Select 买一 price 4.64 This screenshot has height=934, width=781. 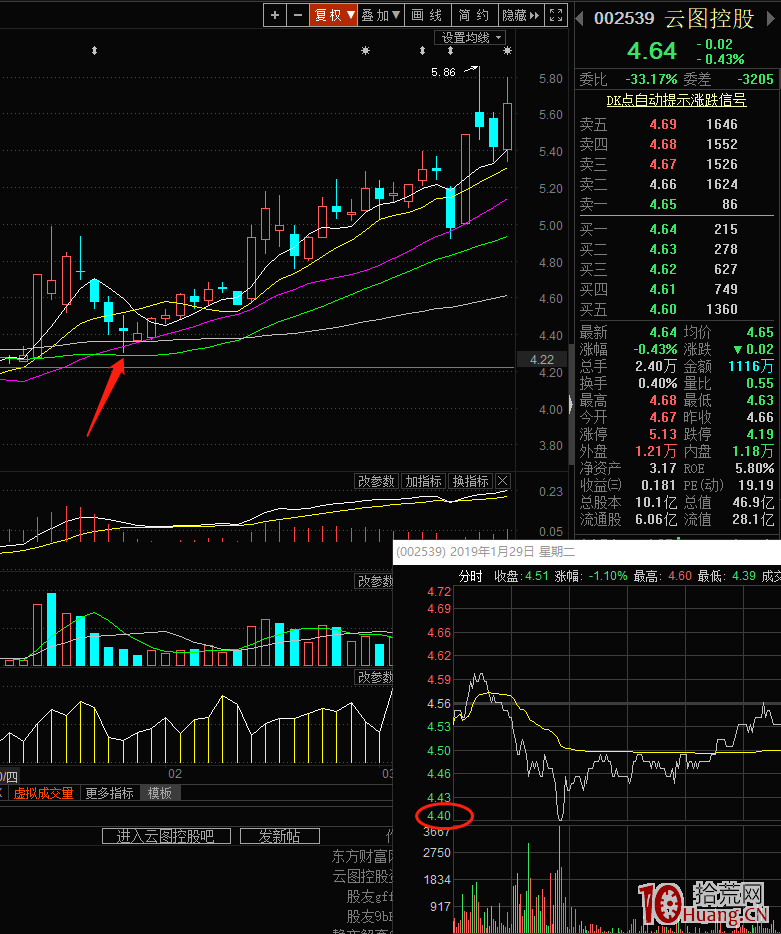pyautogui.click(x=662, y=229)
